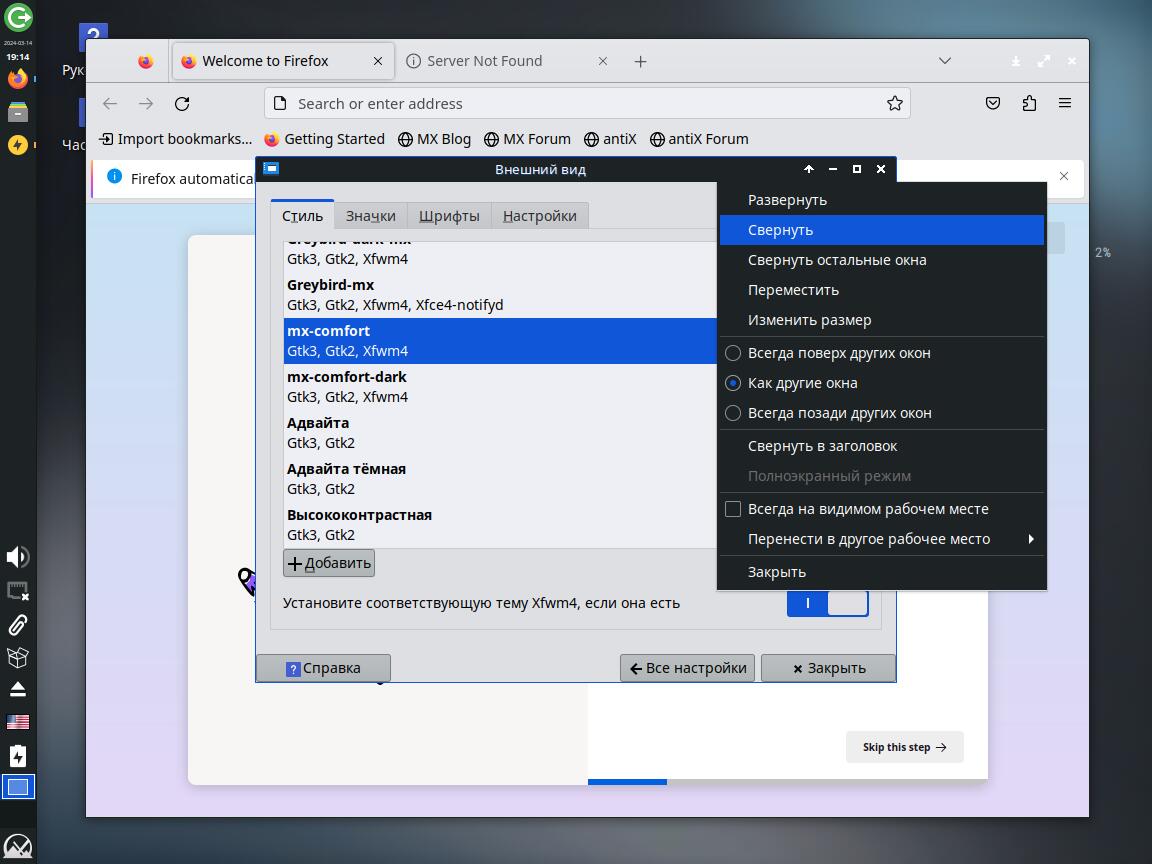This screenshot has width=1152, height=864.
Task: Open the Getting Started bookmark
Action: tap(324, 139)
